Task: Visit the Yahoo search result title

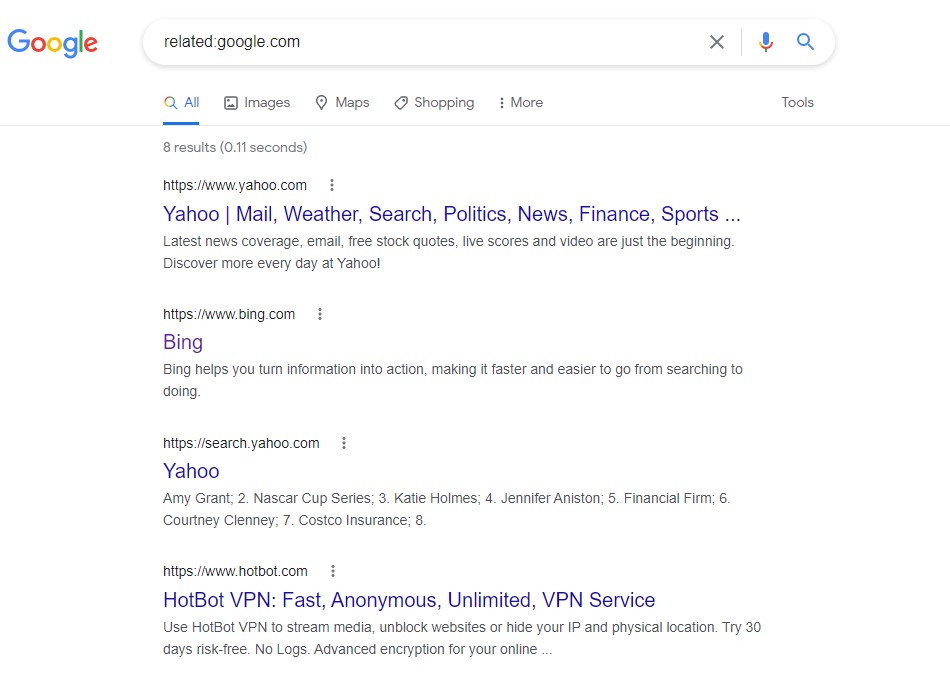Action: pyautogui.click(x=191, y=471)
